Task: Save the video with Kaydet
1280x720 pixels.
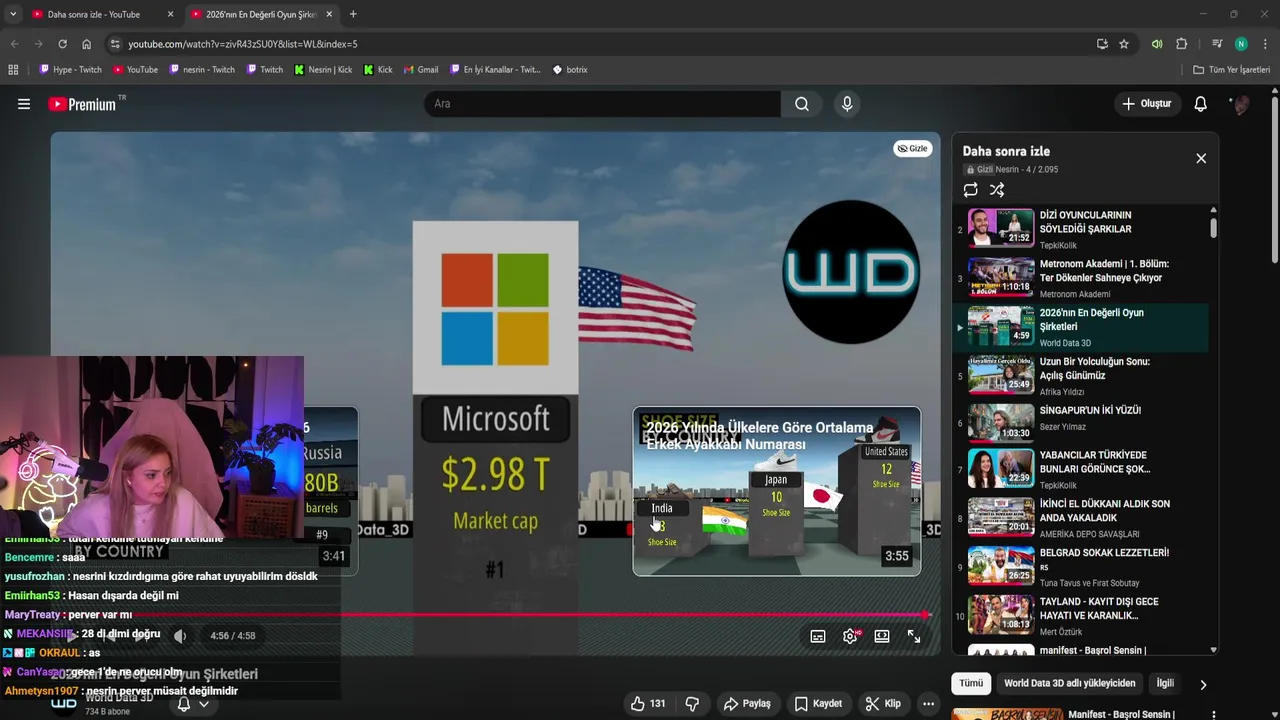Action: pos(817,703)
